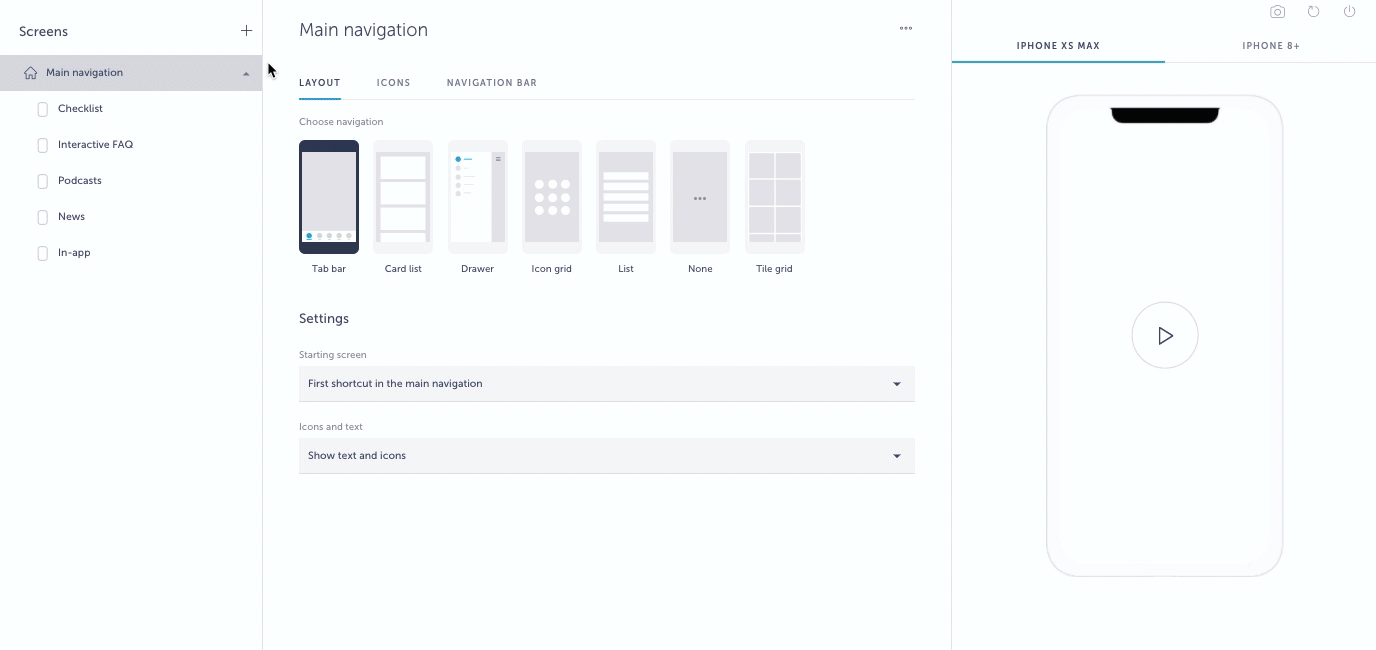Click the refresh preview icon
The image size is (1376, 650).
(1313, 12)
